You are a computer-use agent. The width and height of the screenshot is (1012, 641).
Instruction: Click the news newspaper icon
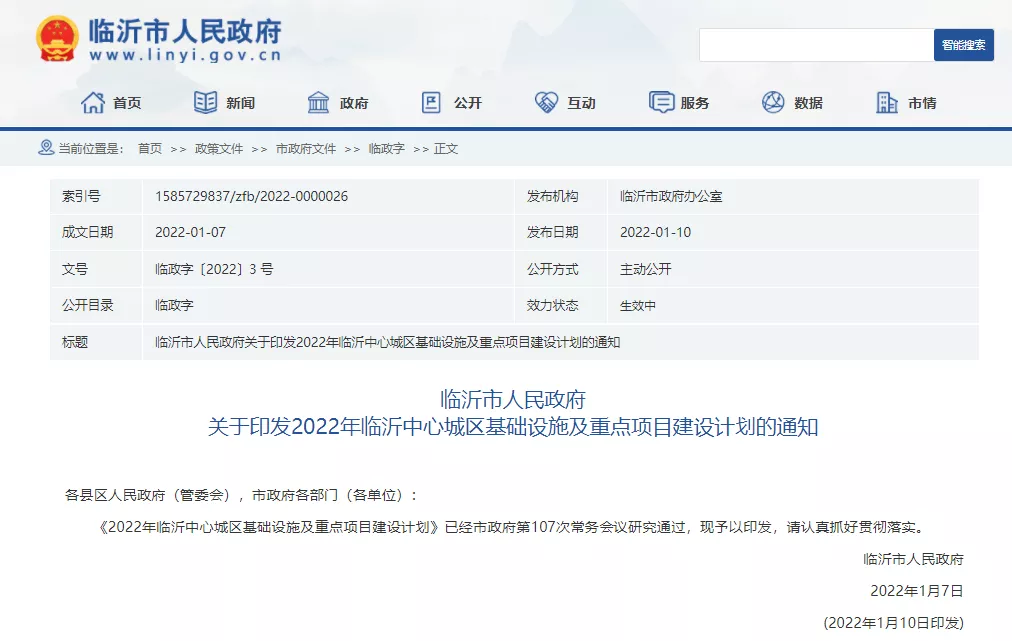click(x=206, y=103)
